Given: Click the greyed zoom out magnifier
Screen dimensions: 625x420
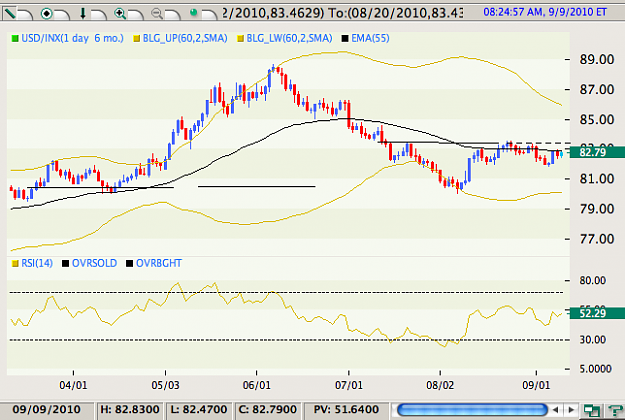Looking at the screenshot, I should point(157,14).
